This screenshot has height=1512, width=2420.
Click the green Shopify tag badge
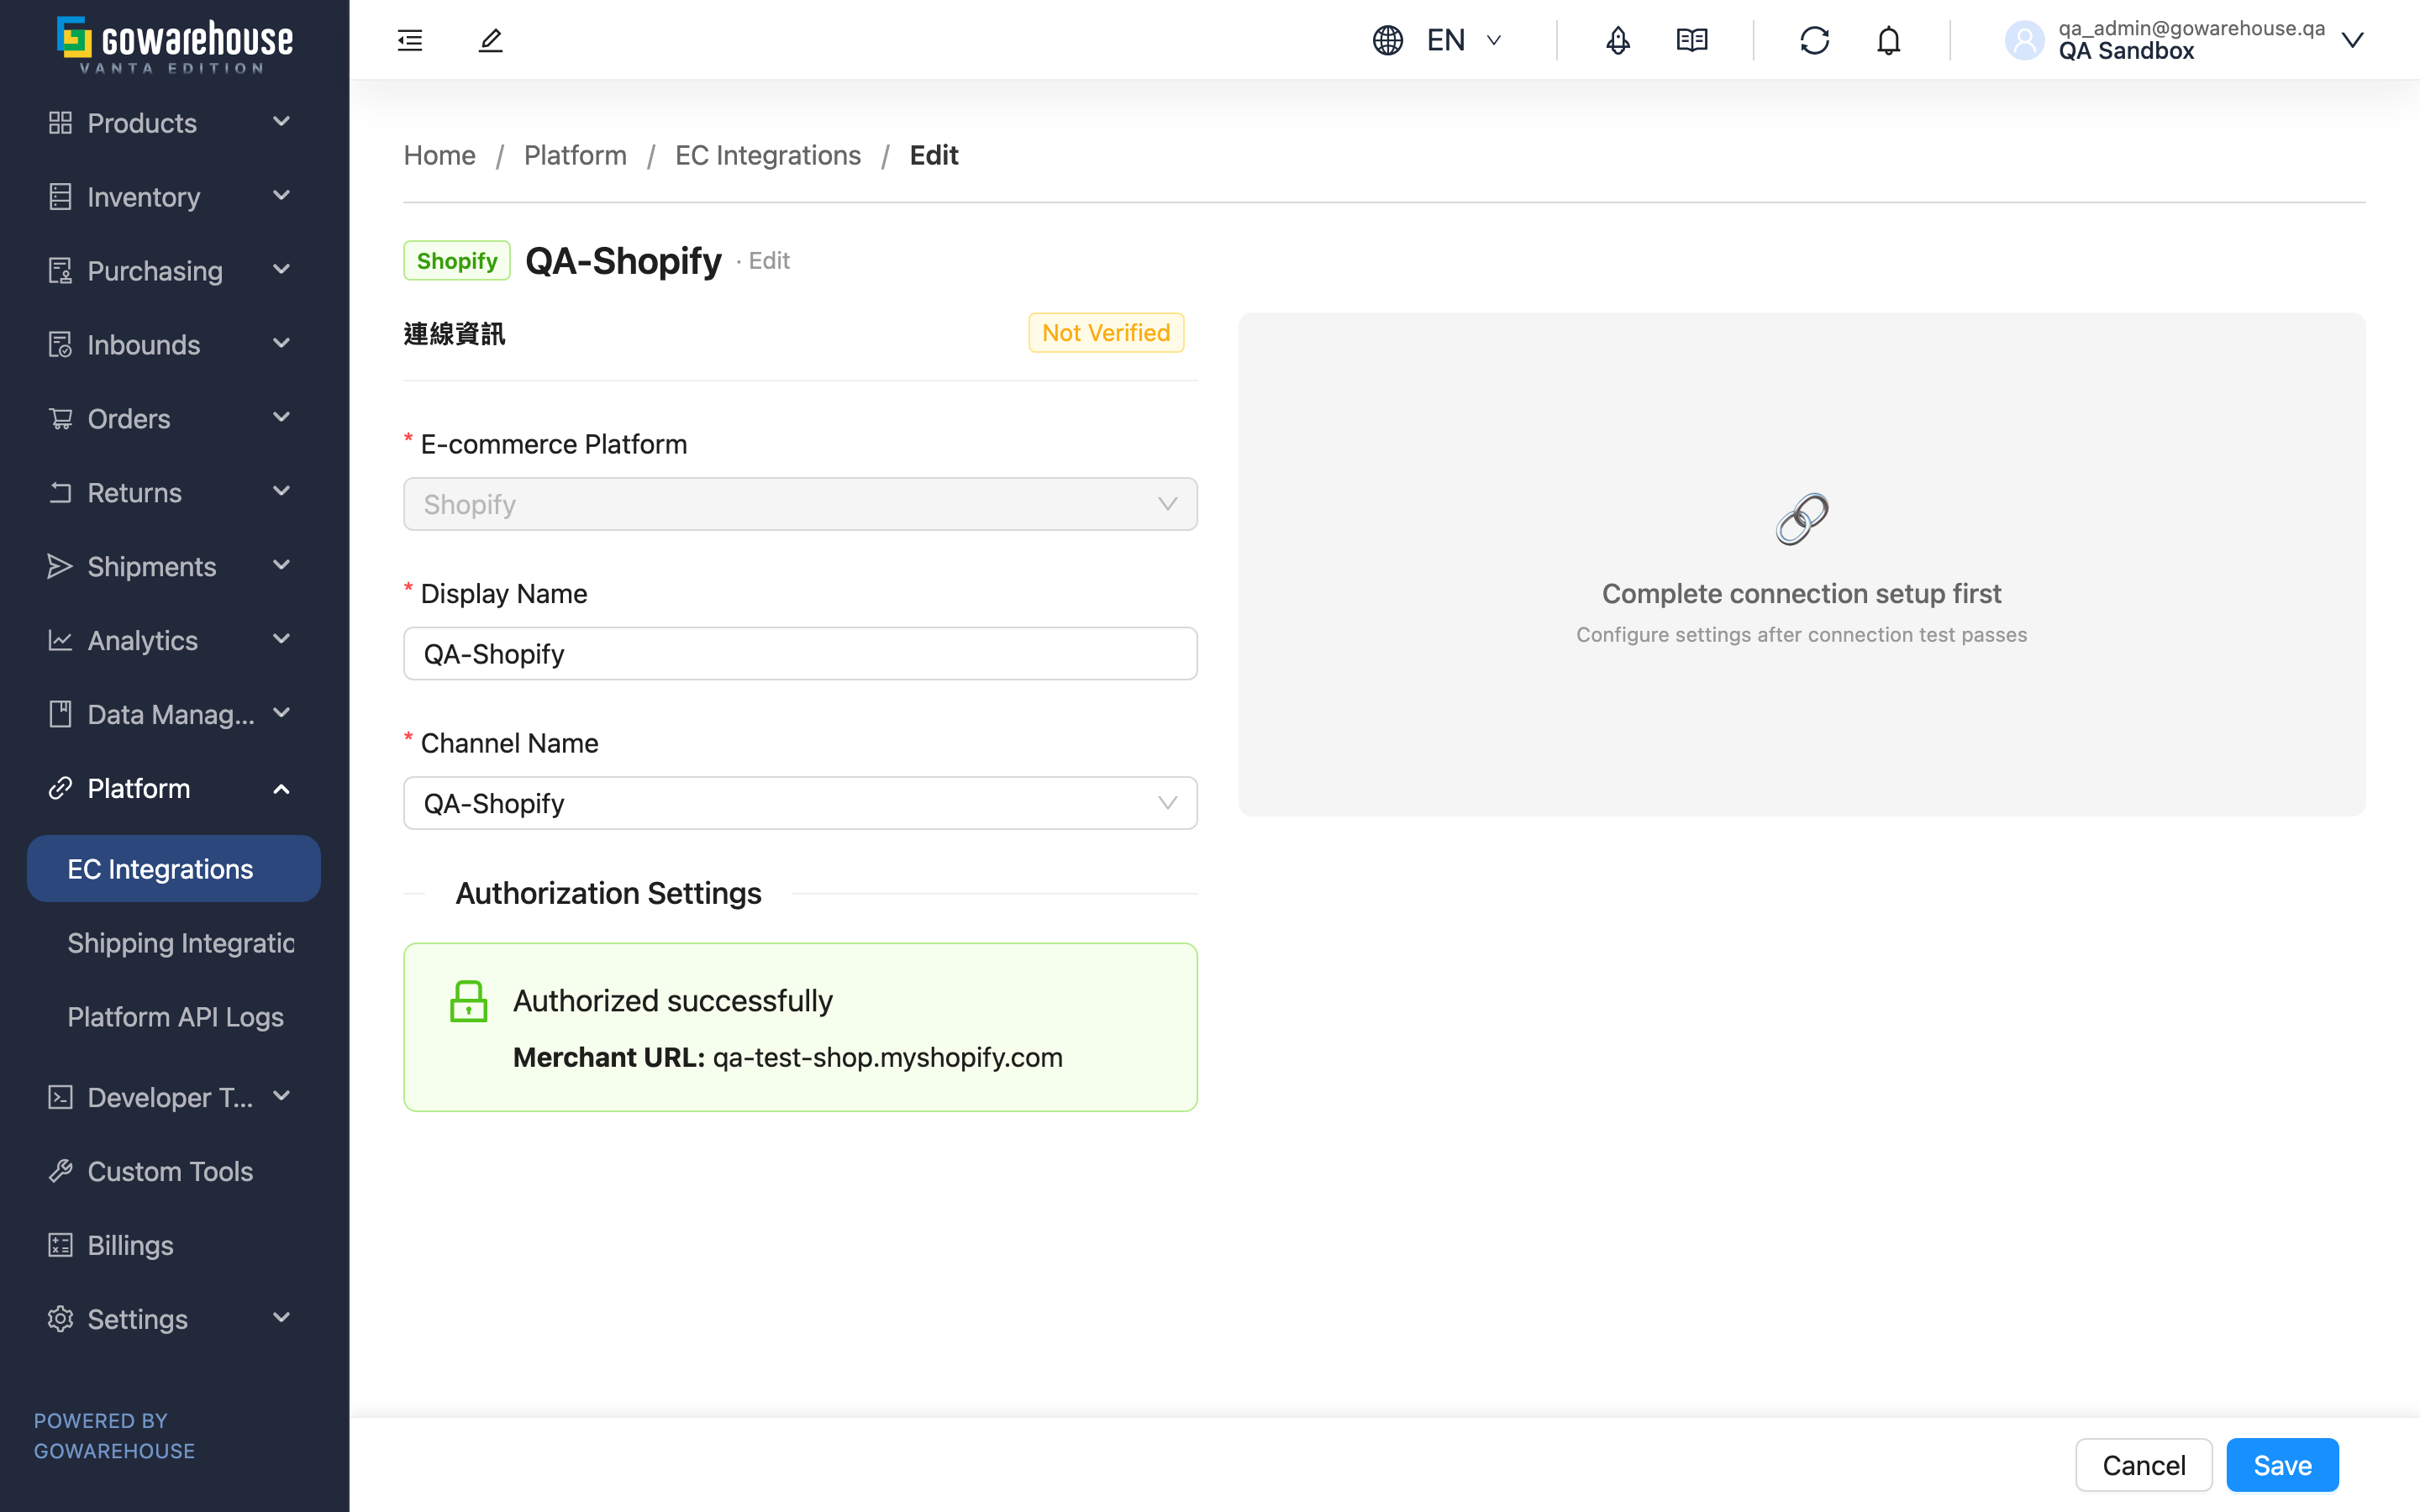tap(457, 261)
